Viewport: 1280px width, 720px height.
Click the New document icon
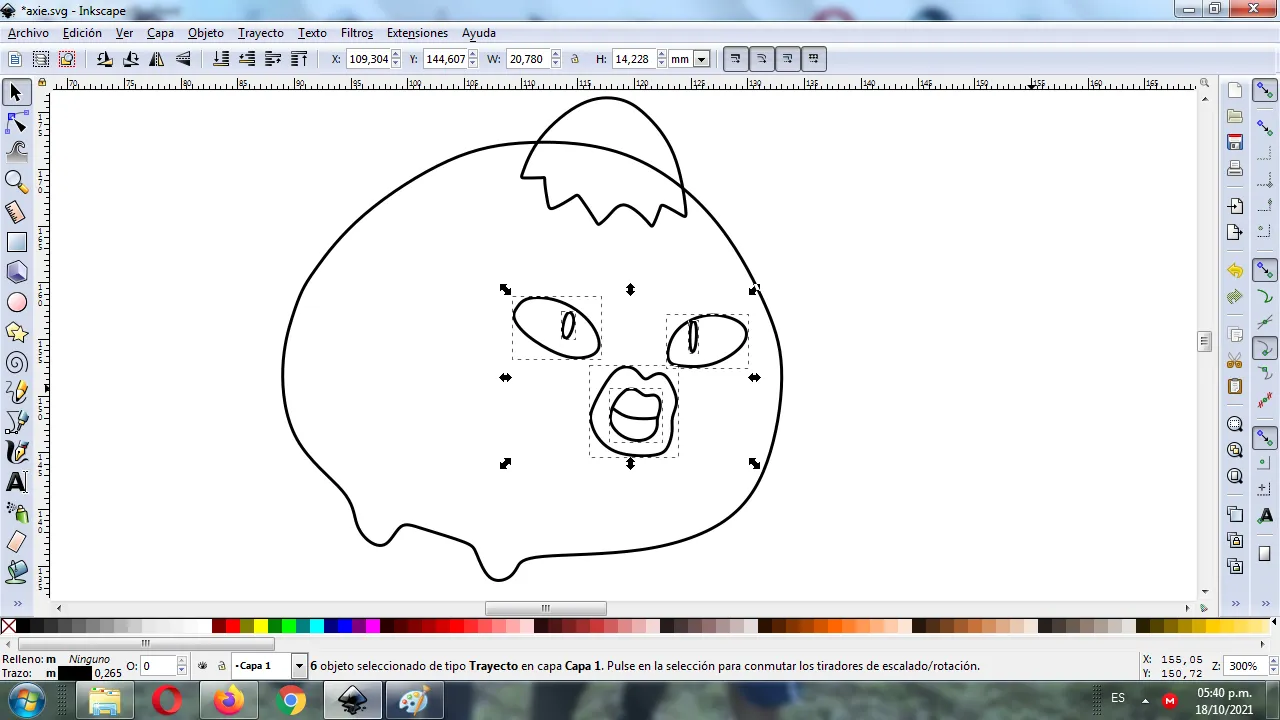tap(1235, 90)
